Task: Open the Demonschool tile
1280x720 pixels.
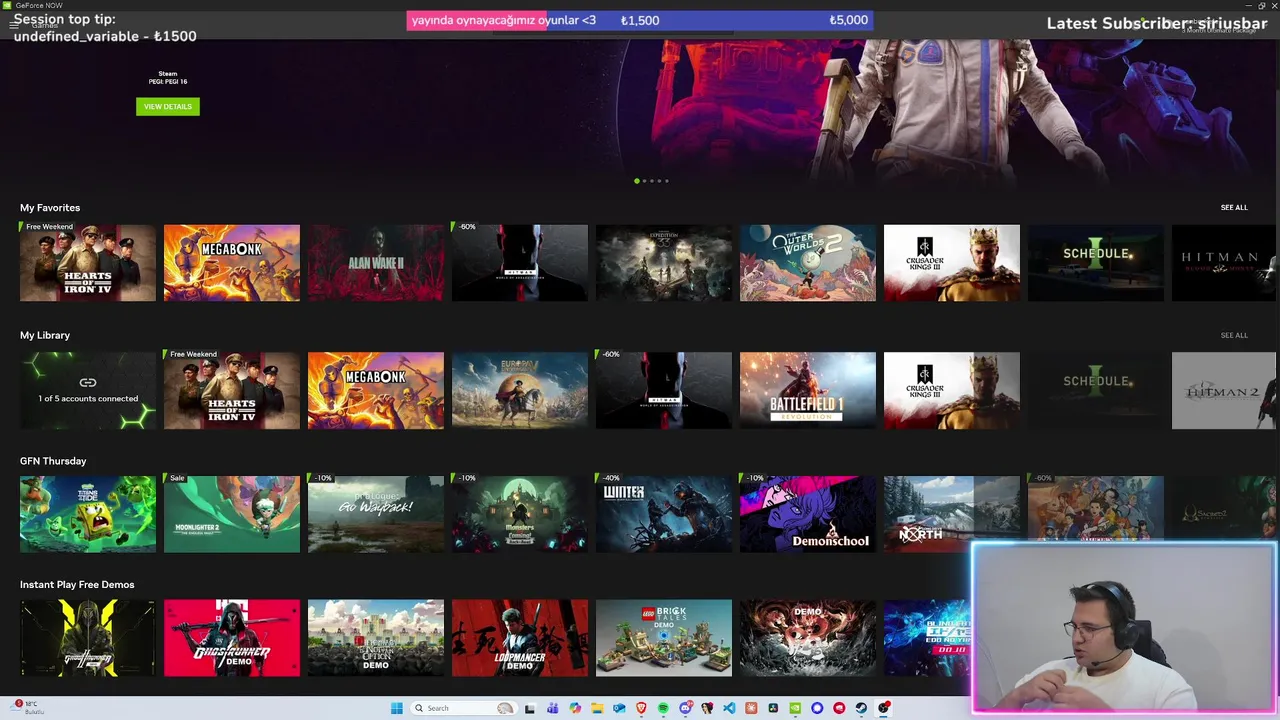Action: pos(808,514)
